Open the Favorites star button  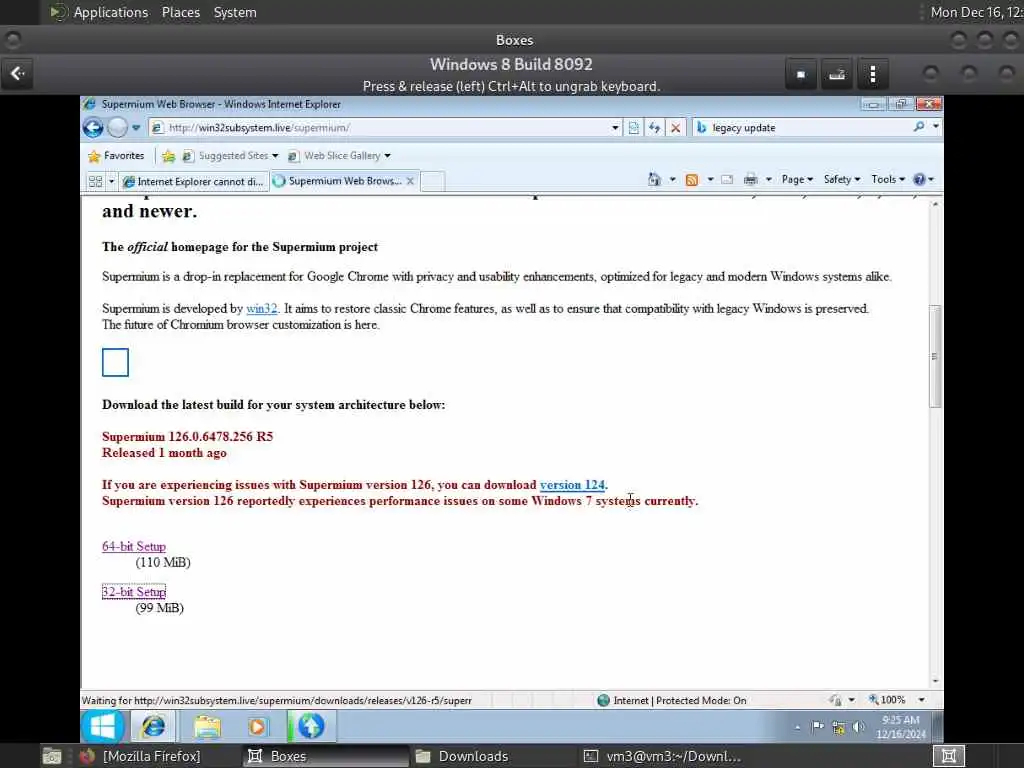click(116, 155)
